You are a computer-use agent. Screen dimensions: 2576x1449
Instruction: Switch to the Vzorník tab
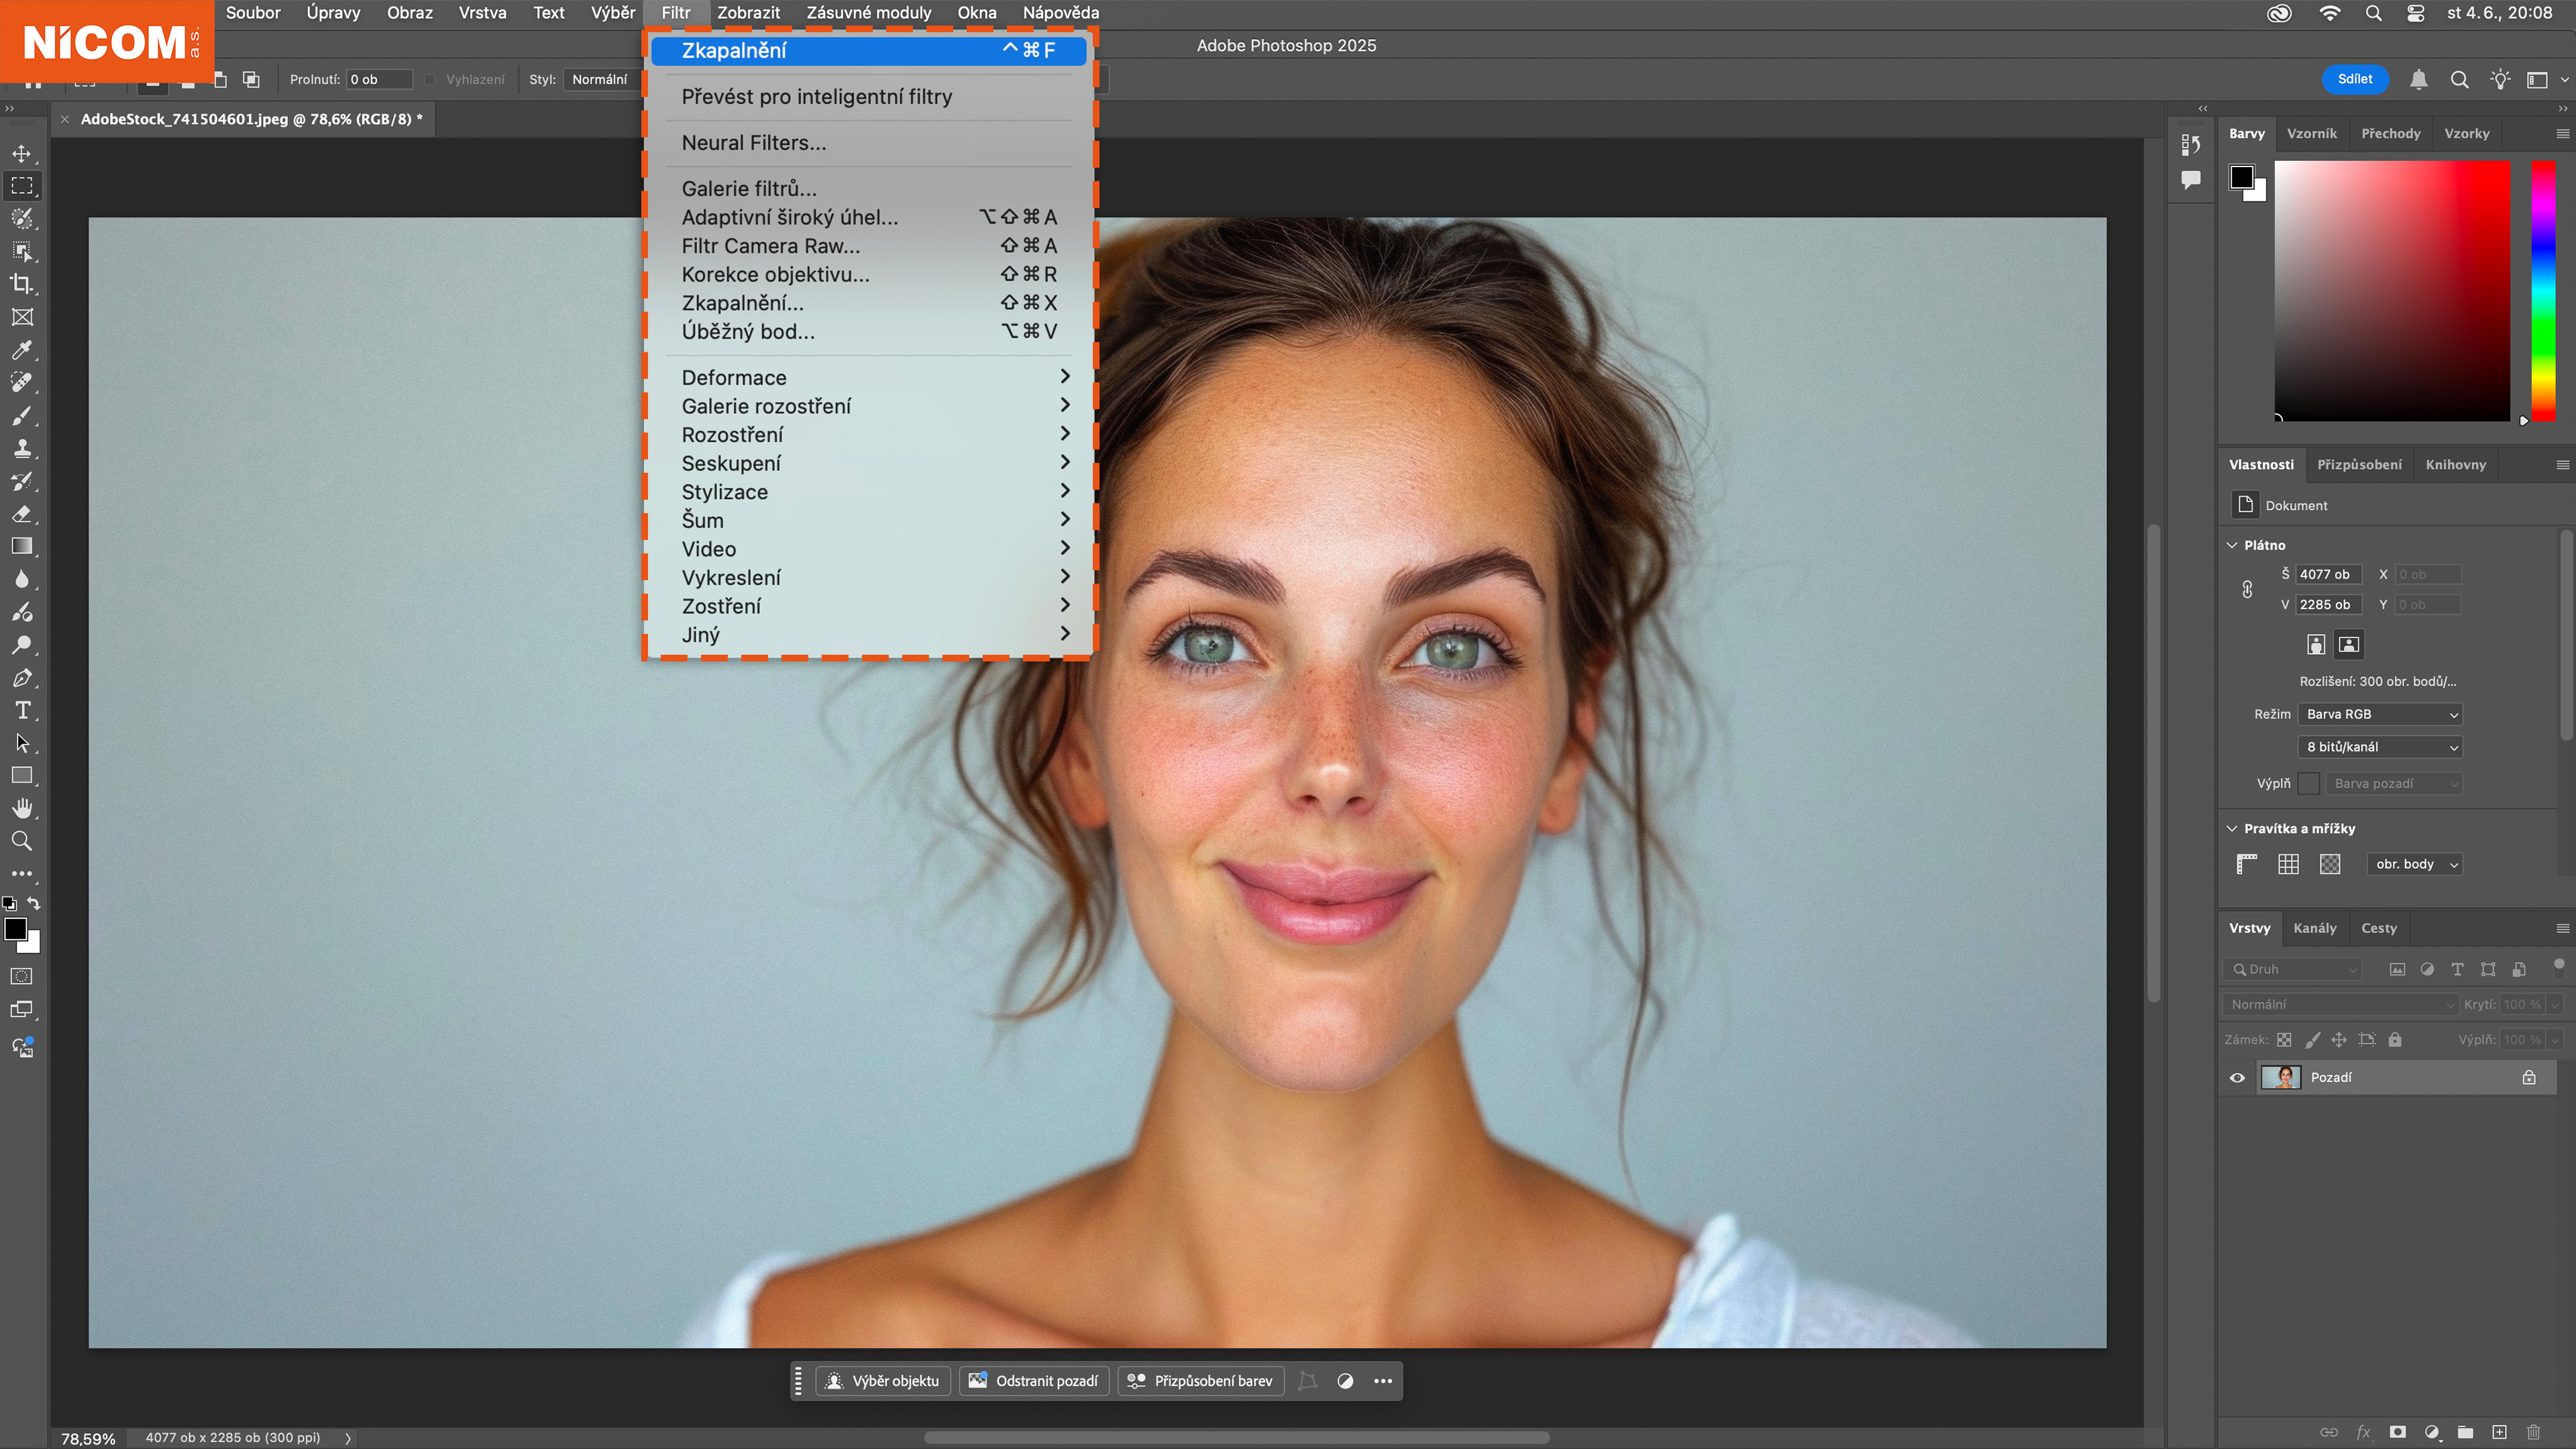pos(2312,133)
